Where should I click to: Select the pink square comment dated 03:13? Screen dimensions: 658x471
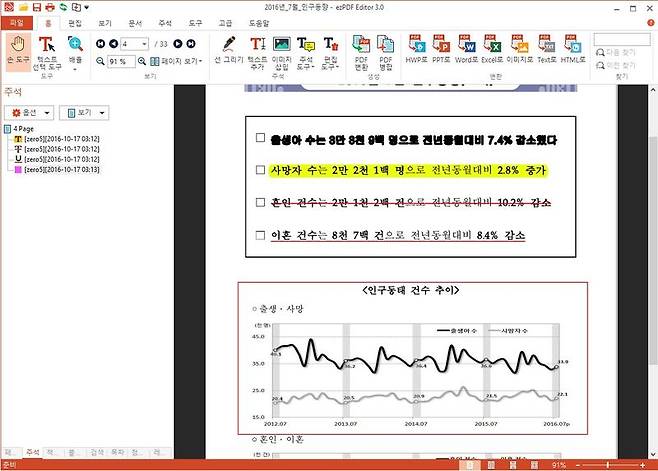pos(57,170)
